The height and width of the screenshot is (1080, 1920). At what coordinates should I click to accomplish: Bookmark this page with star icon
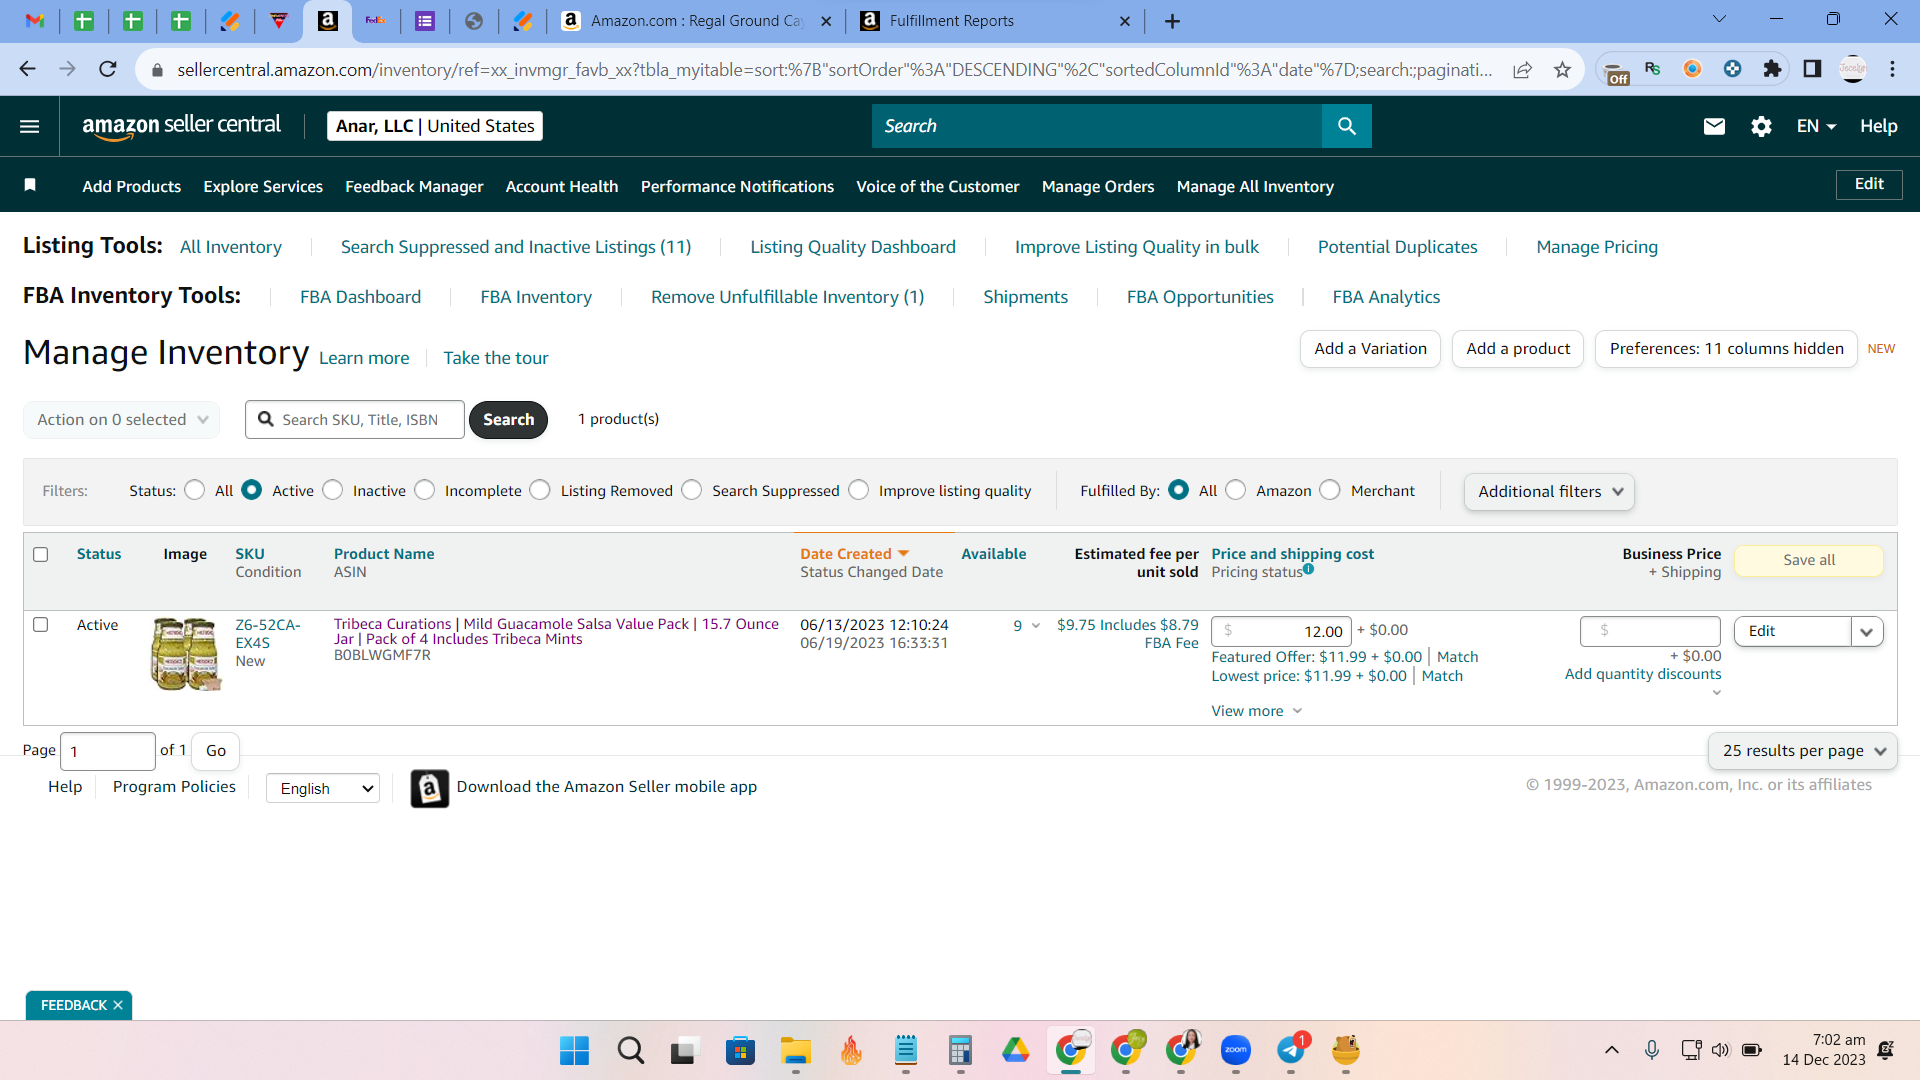[1563, 69]
